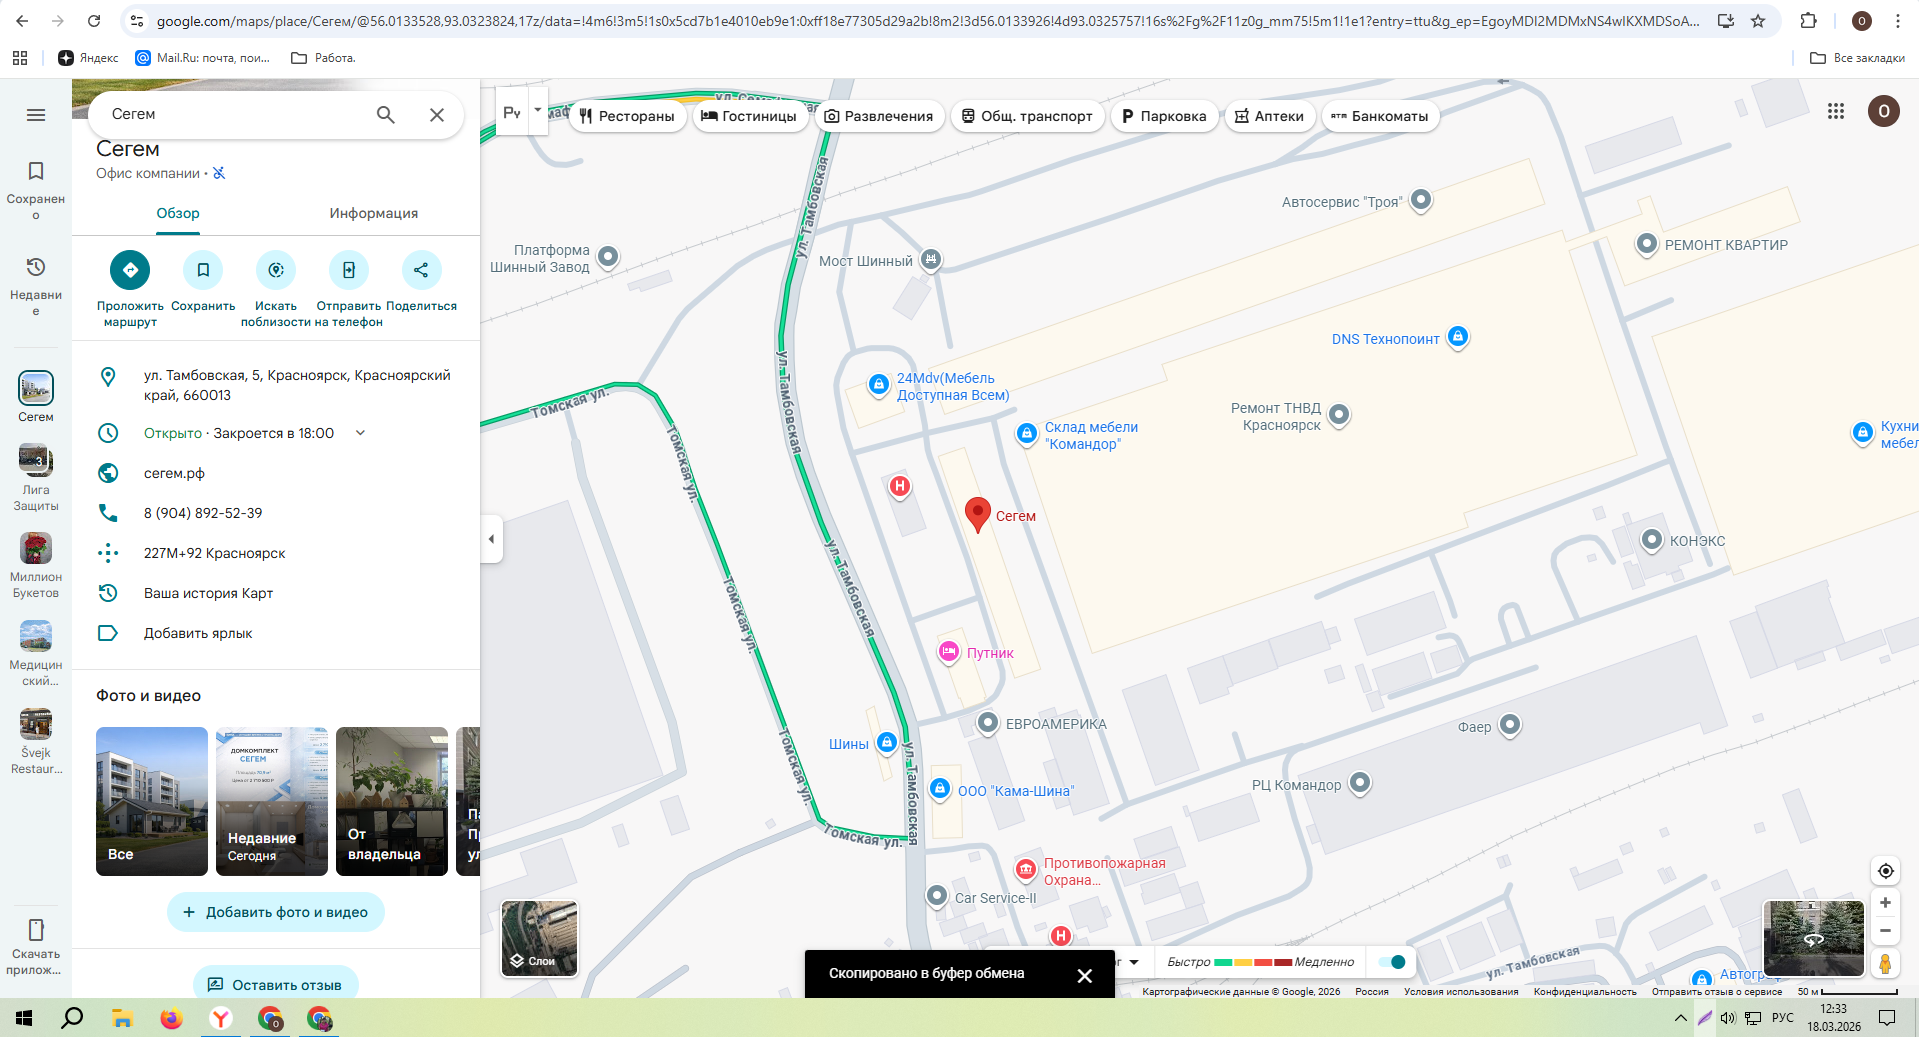
Task: Open the Street View preview thumbnail
Action: [1813, 938]
